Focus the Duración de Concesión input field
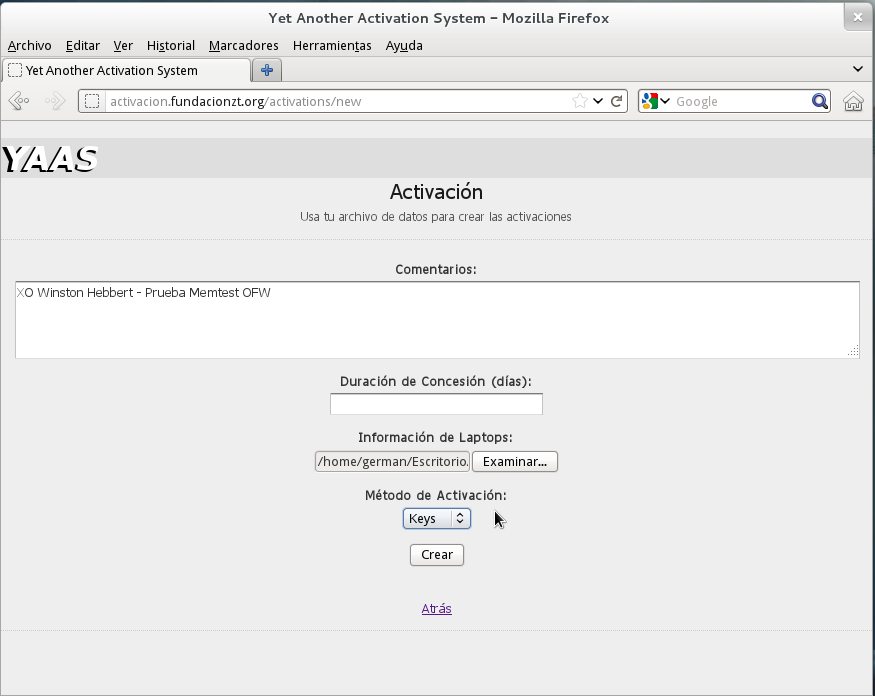875x696 pixels. coord(436,404)
